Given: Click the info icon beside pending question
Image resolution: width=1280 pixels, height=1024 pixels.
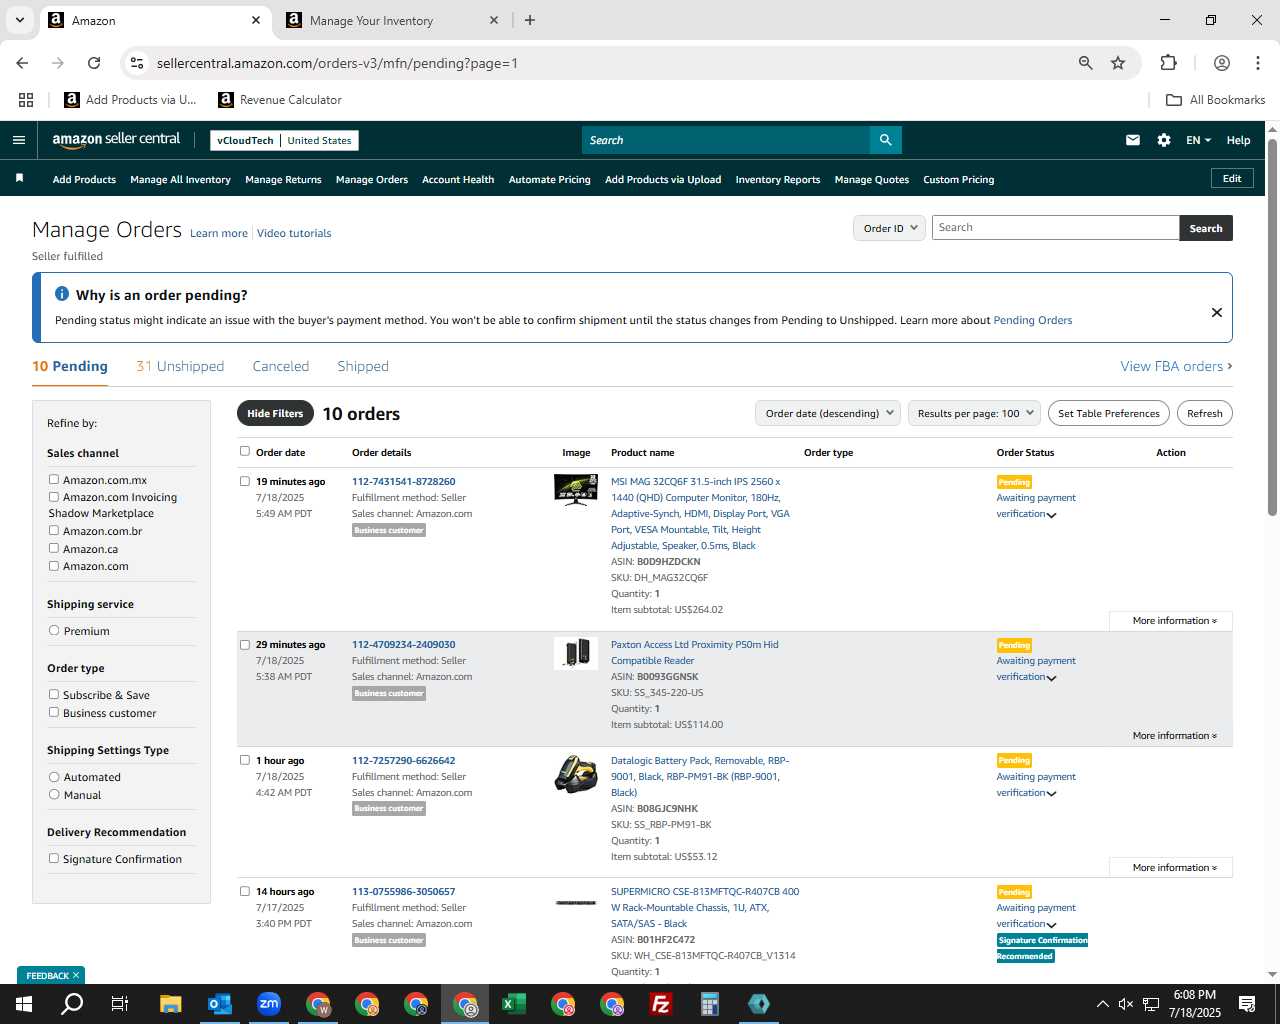Looking at the screenshot, I should (x=62, y=294).
